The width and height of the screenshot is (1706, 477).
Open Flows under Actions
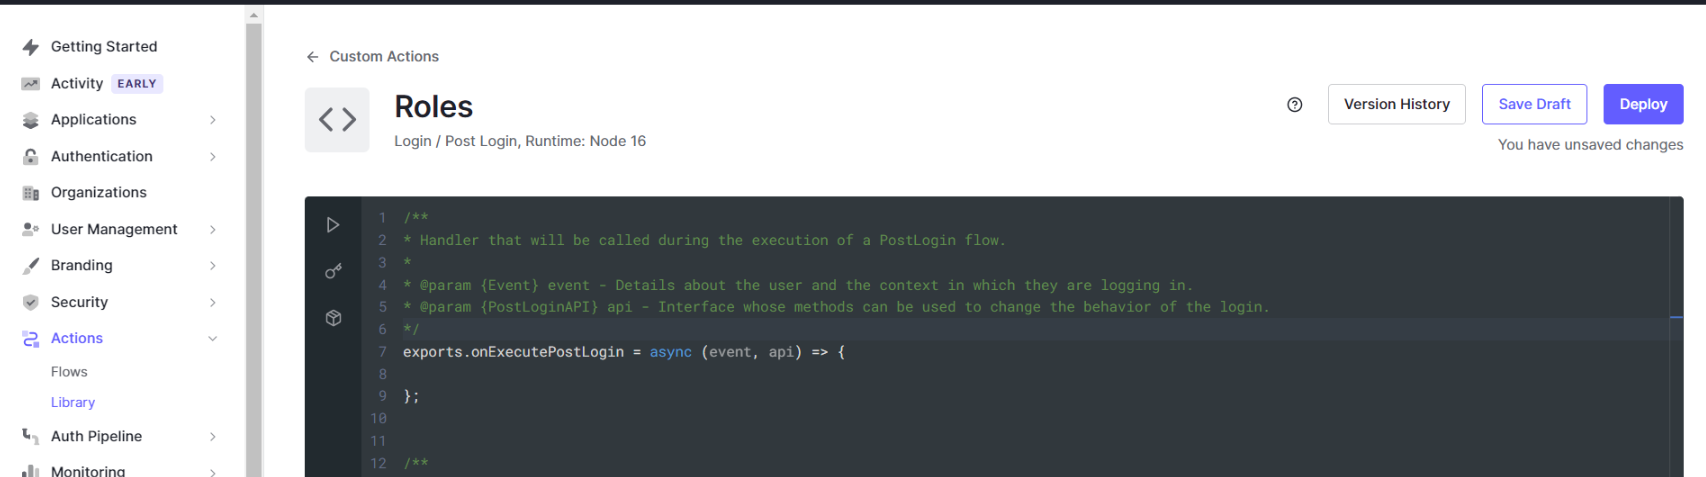coord(69,372)
